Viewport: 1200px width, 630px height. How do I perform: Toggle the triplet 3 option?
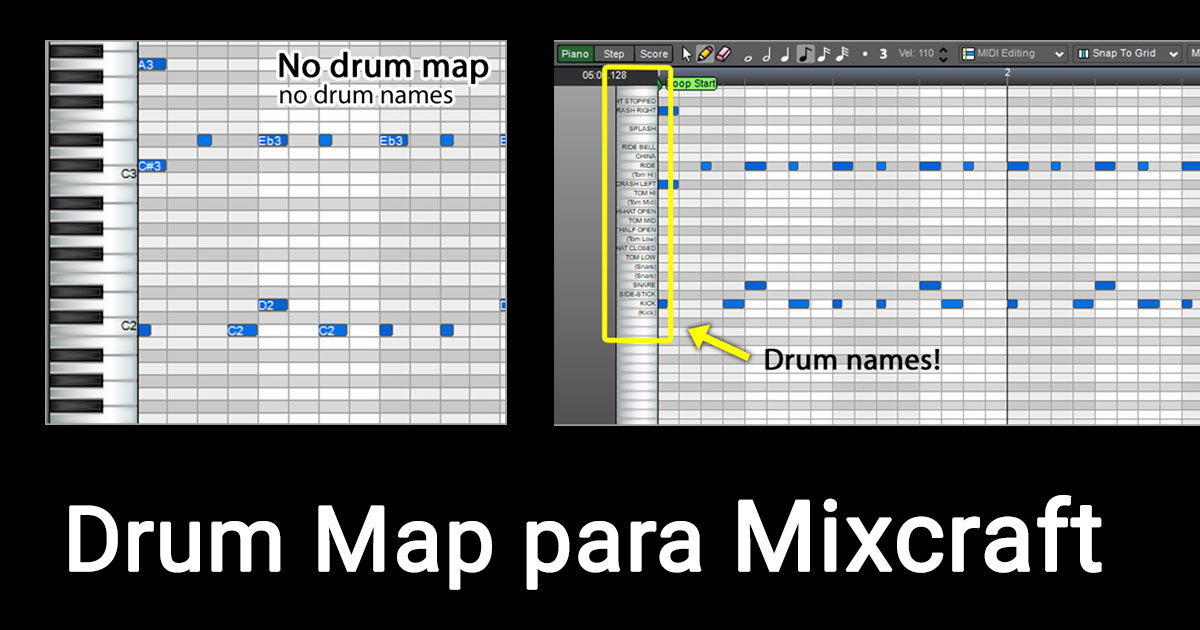point(883,54)
